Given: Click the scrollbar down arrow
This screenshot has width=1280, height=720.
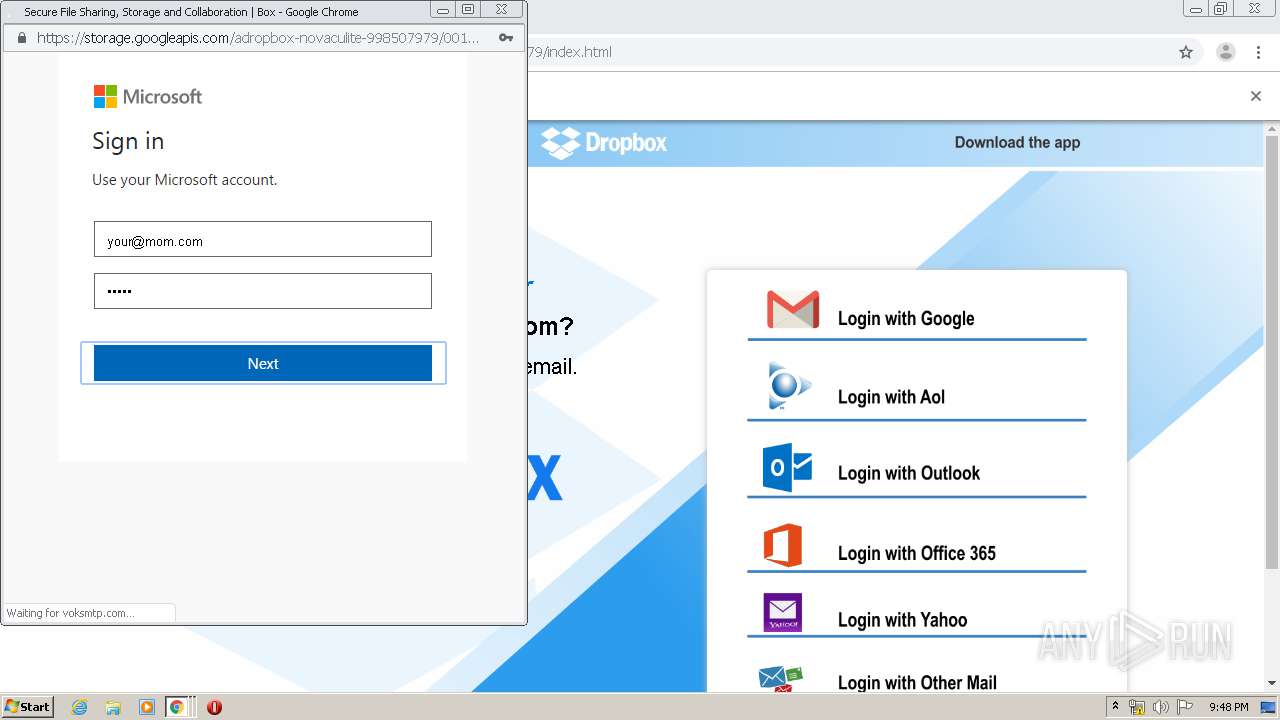Looking at the screenshot, I should [x=1272, y=683].
